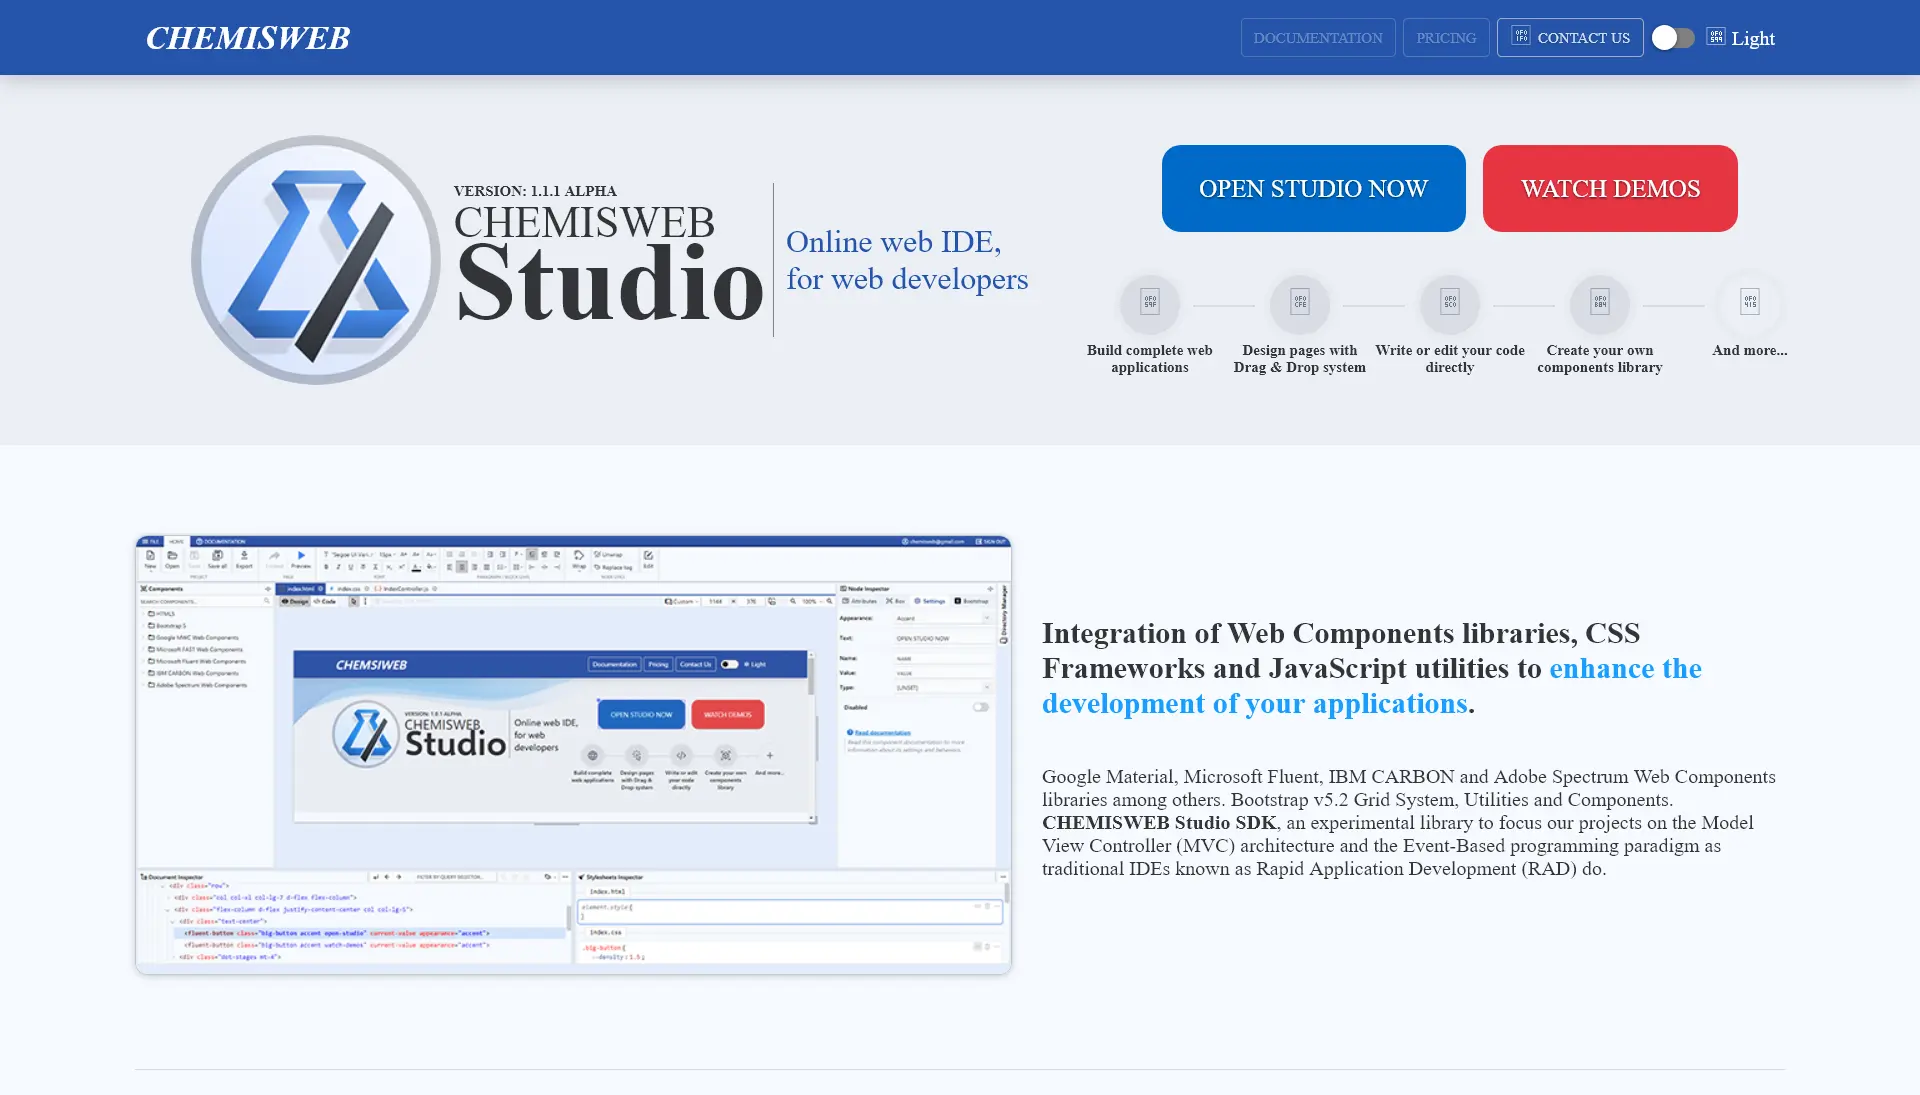This screenshot has height=1095, width=1920.
Task: Click the CHEMISWEB header brand link
Action: (248, 38)
